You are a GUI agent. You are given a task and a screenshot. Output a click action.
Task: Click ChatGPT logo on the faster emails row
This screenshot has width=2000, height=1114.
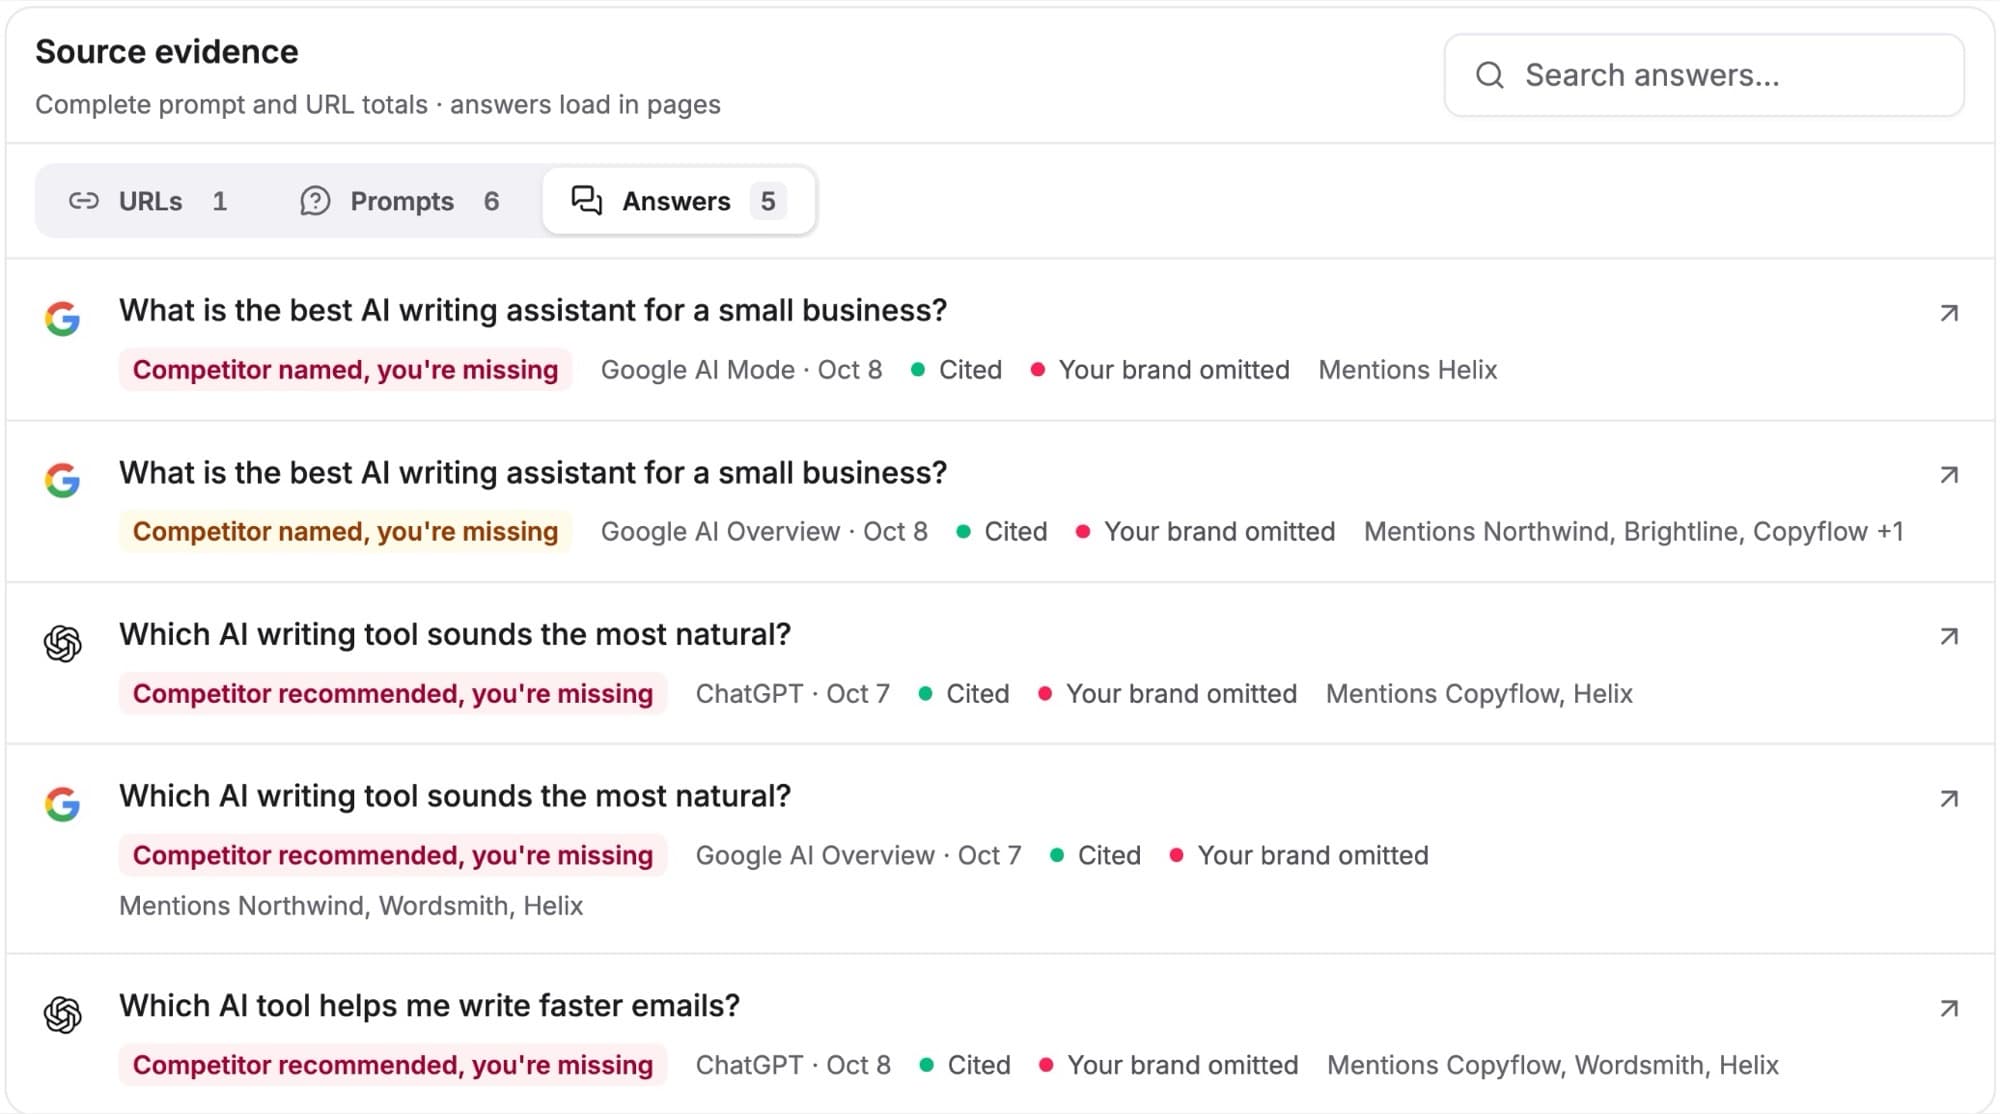click(x=62, y=1014)
